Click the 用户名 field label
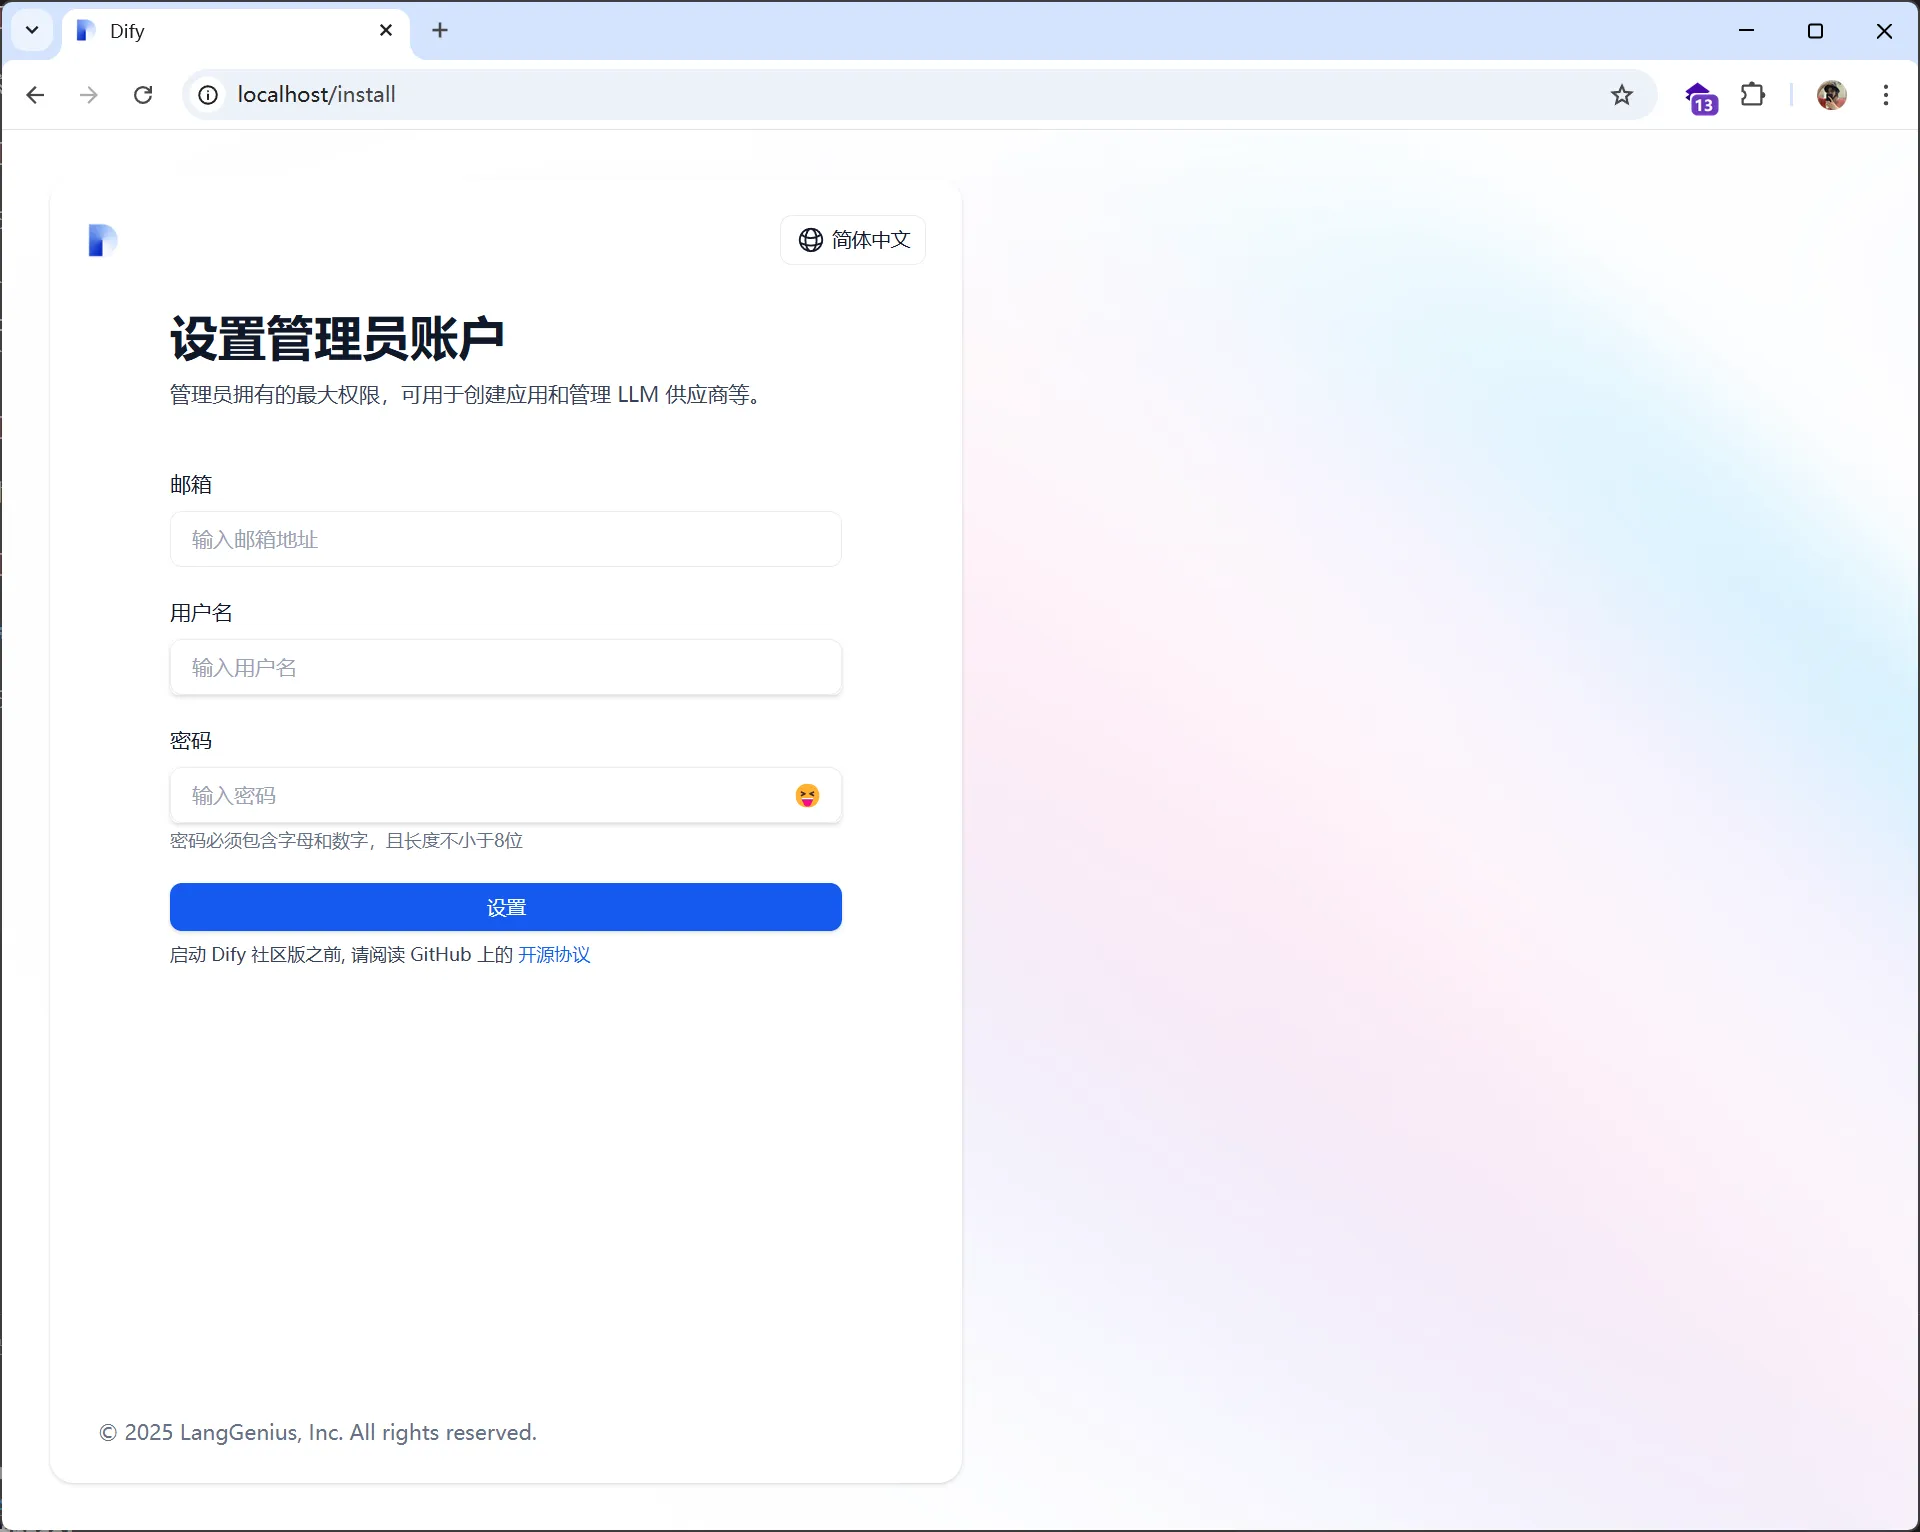The image size is (1920, 1532). [x=201, y=612]
